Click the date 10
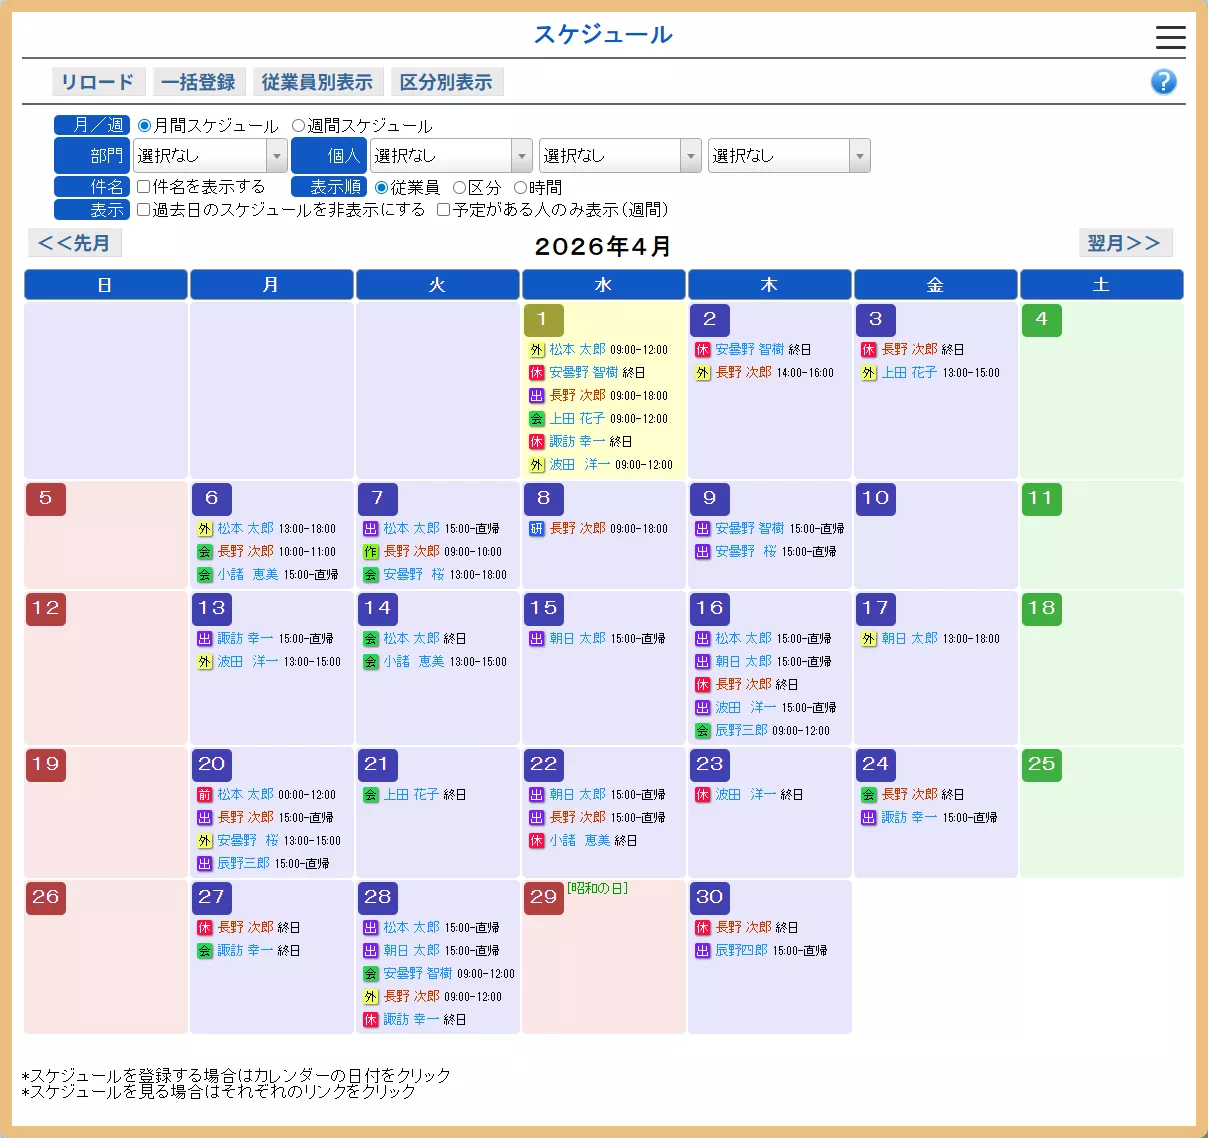The image size is (1208, 1138). (875, 499)
